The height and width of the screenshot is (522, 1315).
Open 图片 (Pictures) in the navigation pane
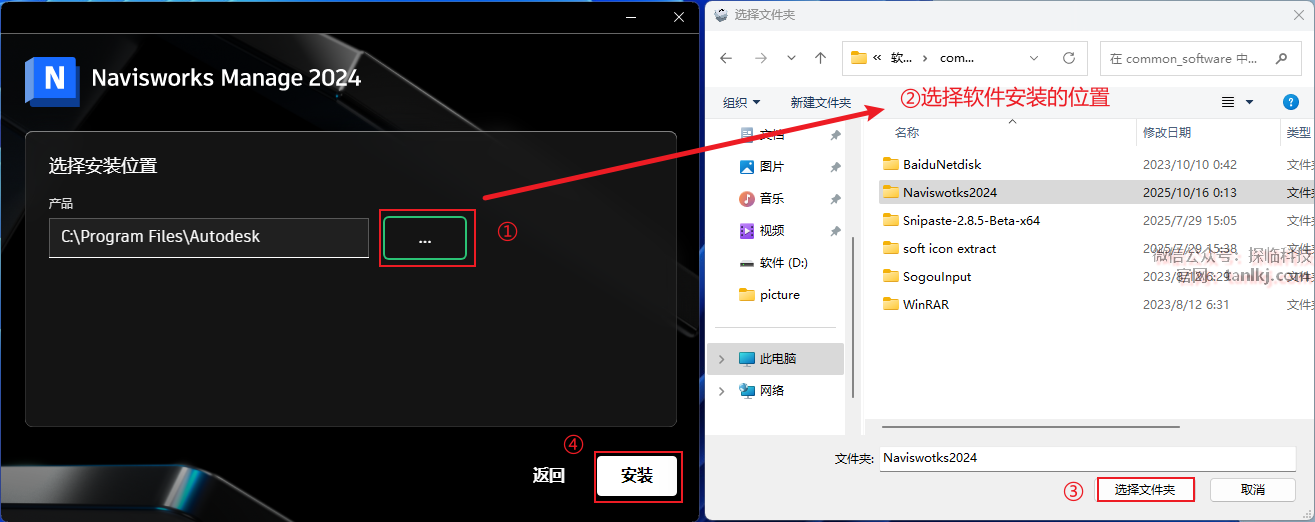click(772, 166)
